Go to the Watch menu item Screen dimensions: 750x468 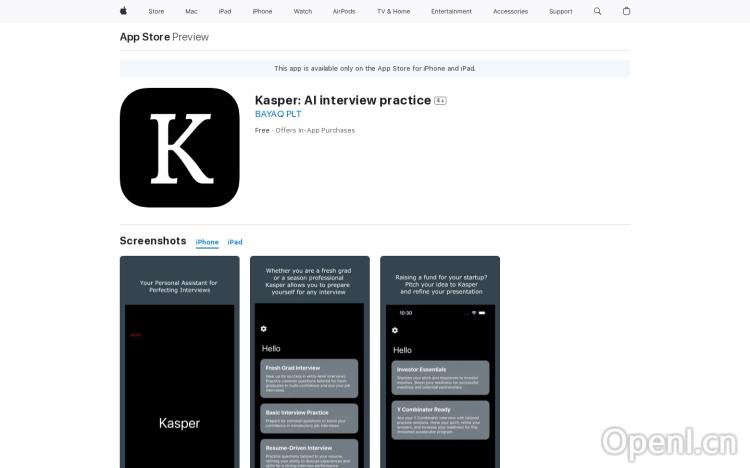point(302,11)
